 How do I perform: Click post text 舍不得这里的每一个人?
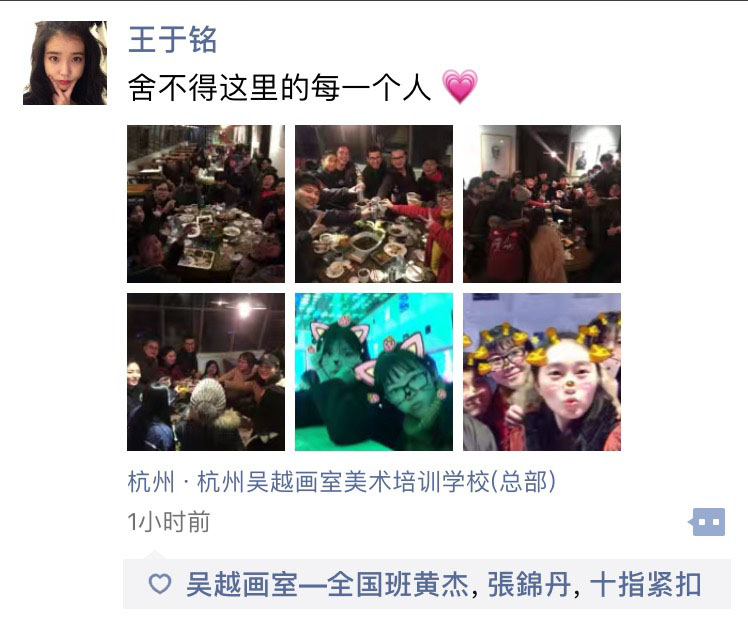point(280,88)
